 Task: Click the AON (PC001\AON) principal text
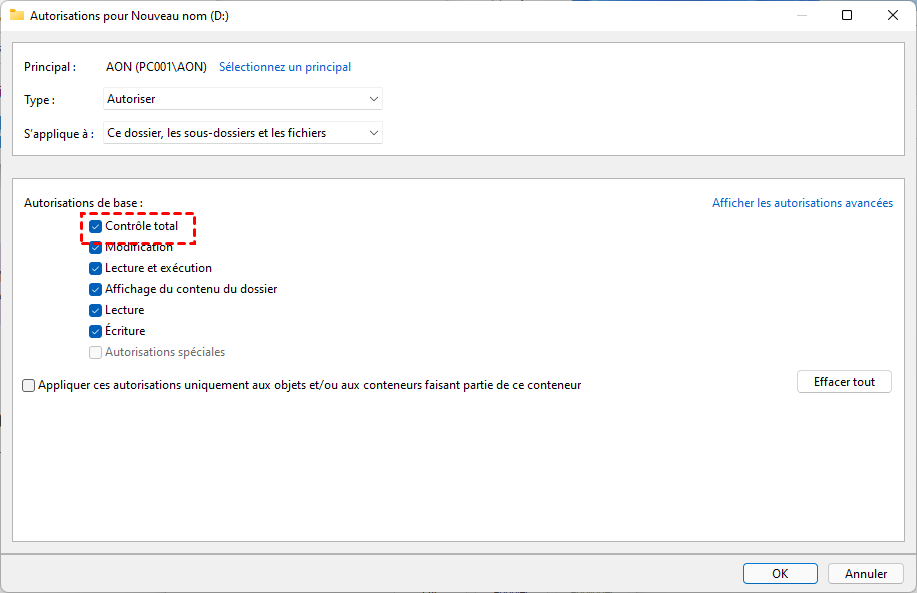[156, 67]
